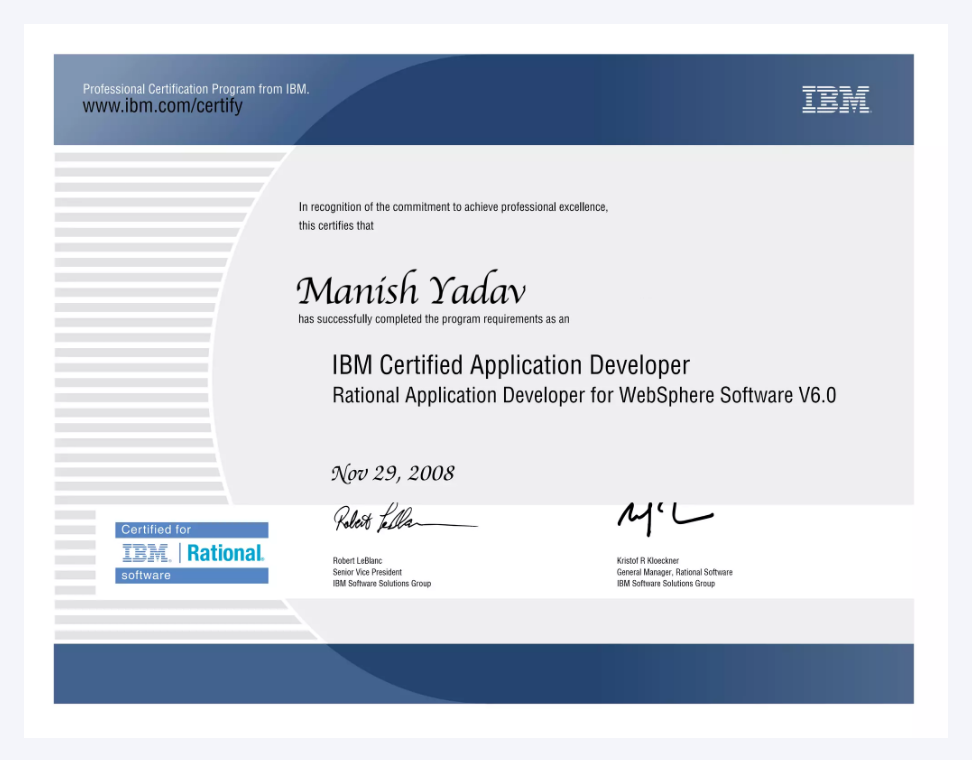Click 'Senior Vice President' text

tap(367, 572)
